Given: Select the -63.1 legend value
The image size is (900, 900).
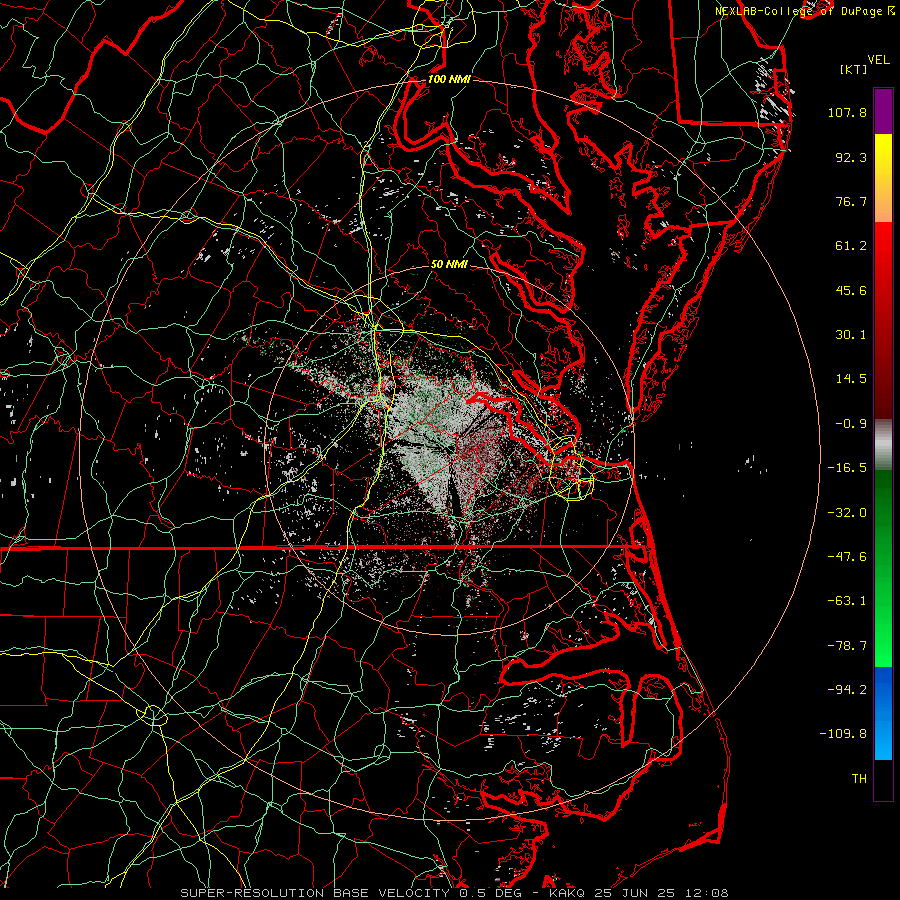Looking at the screenshot, I should coord(847,601).
